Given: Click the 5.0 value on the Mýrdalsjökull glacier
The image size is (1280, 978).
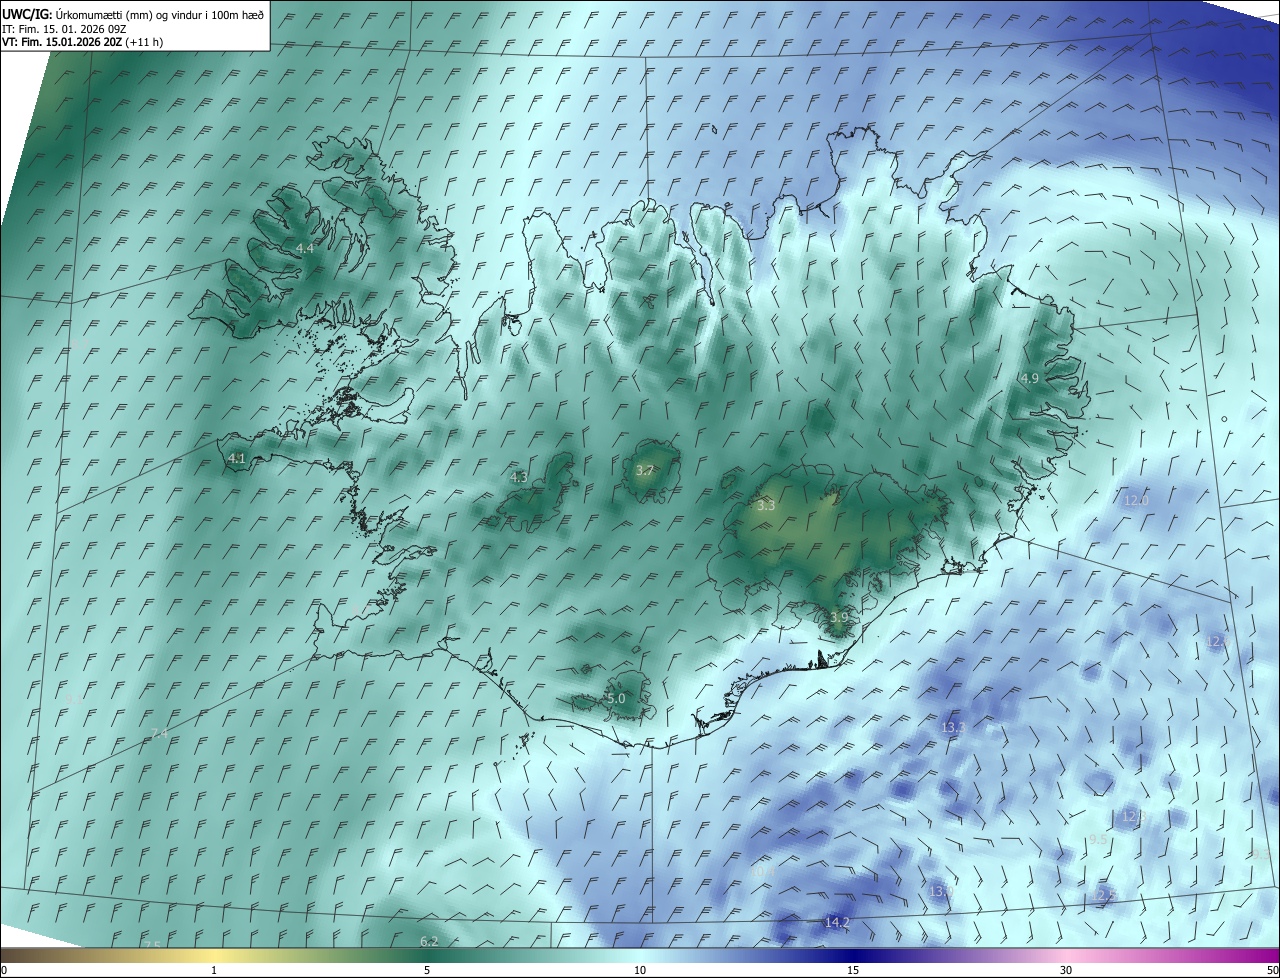Looking at the screenshot, I should (616, 699).
